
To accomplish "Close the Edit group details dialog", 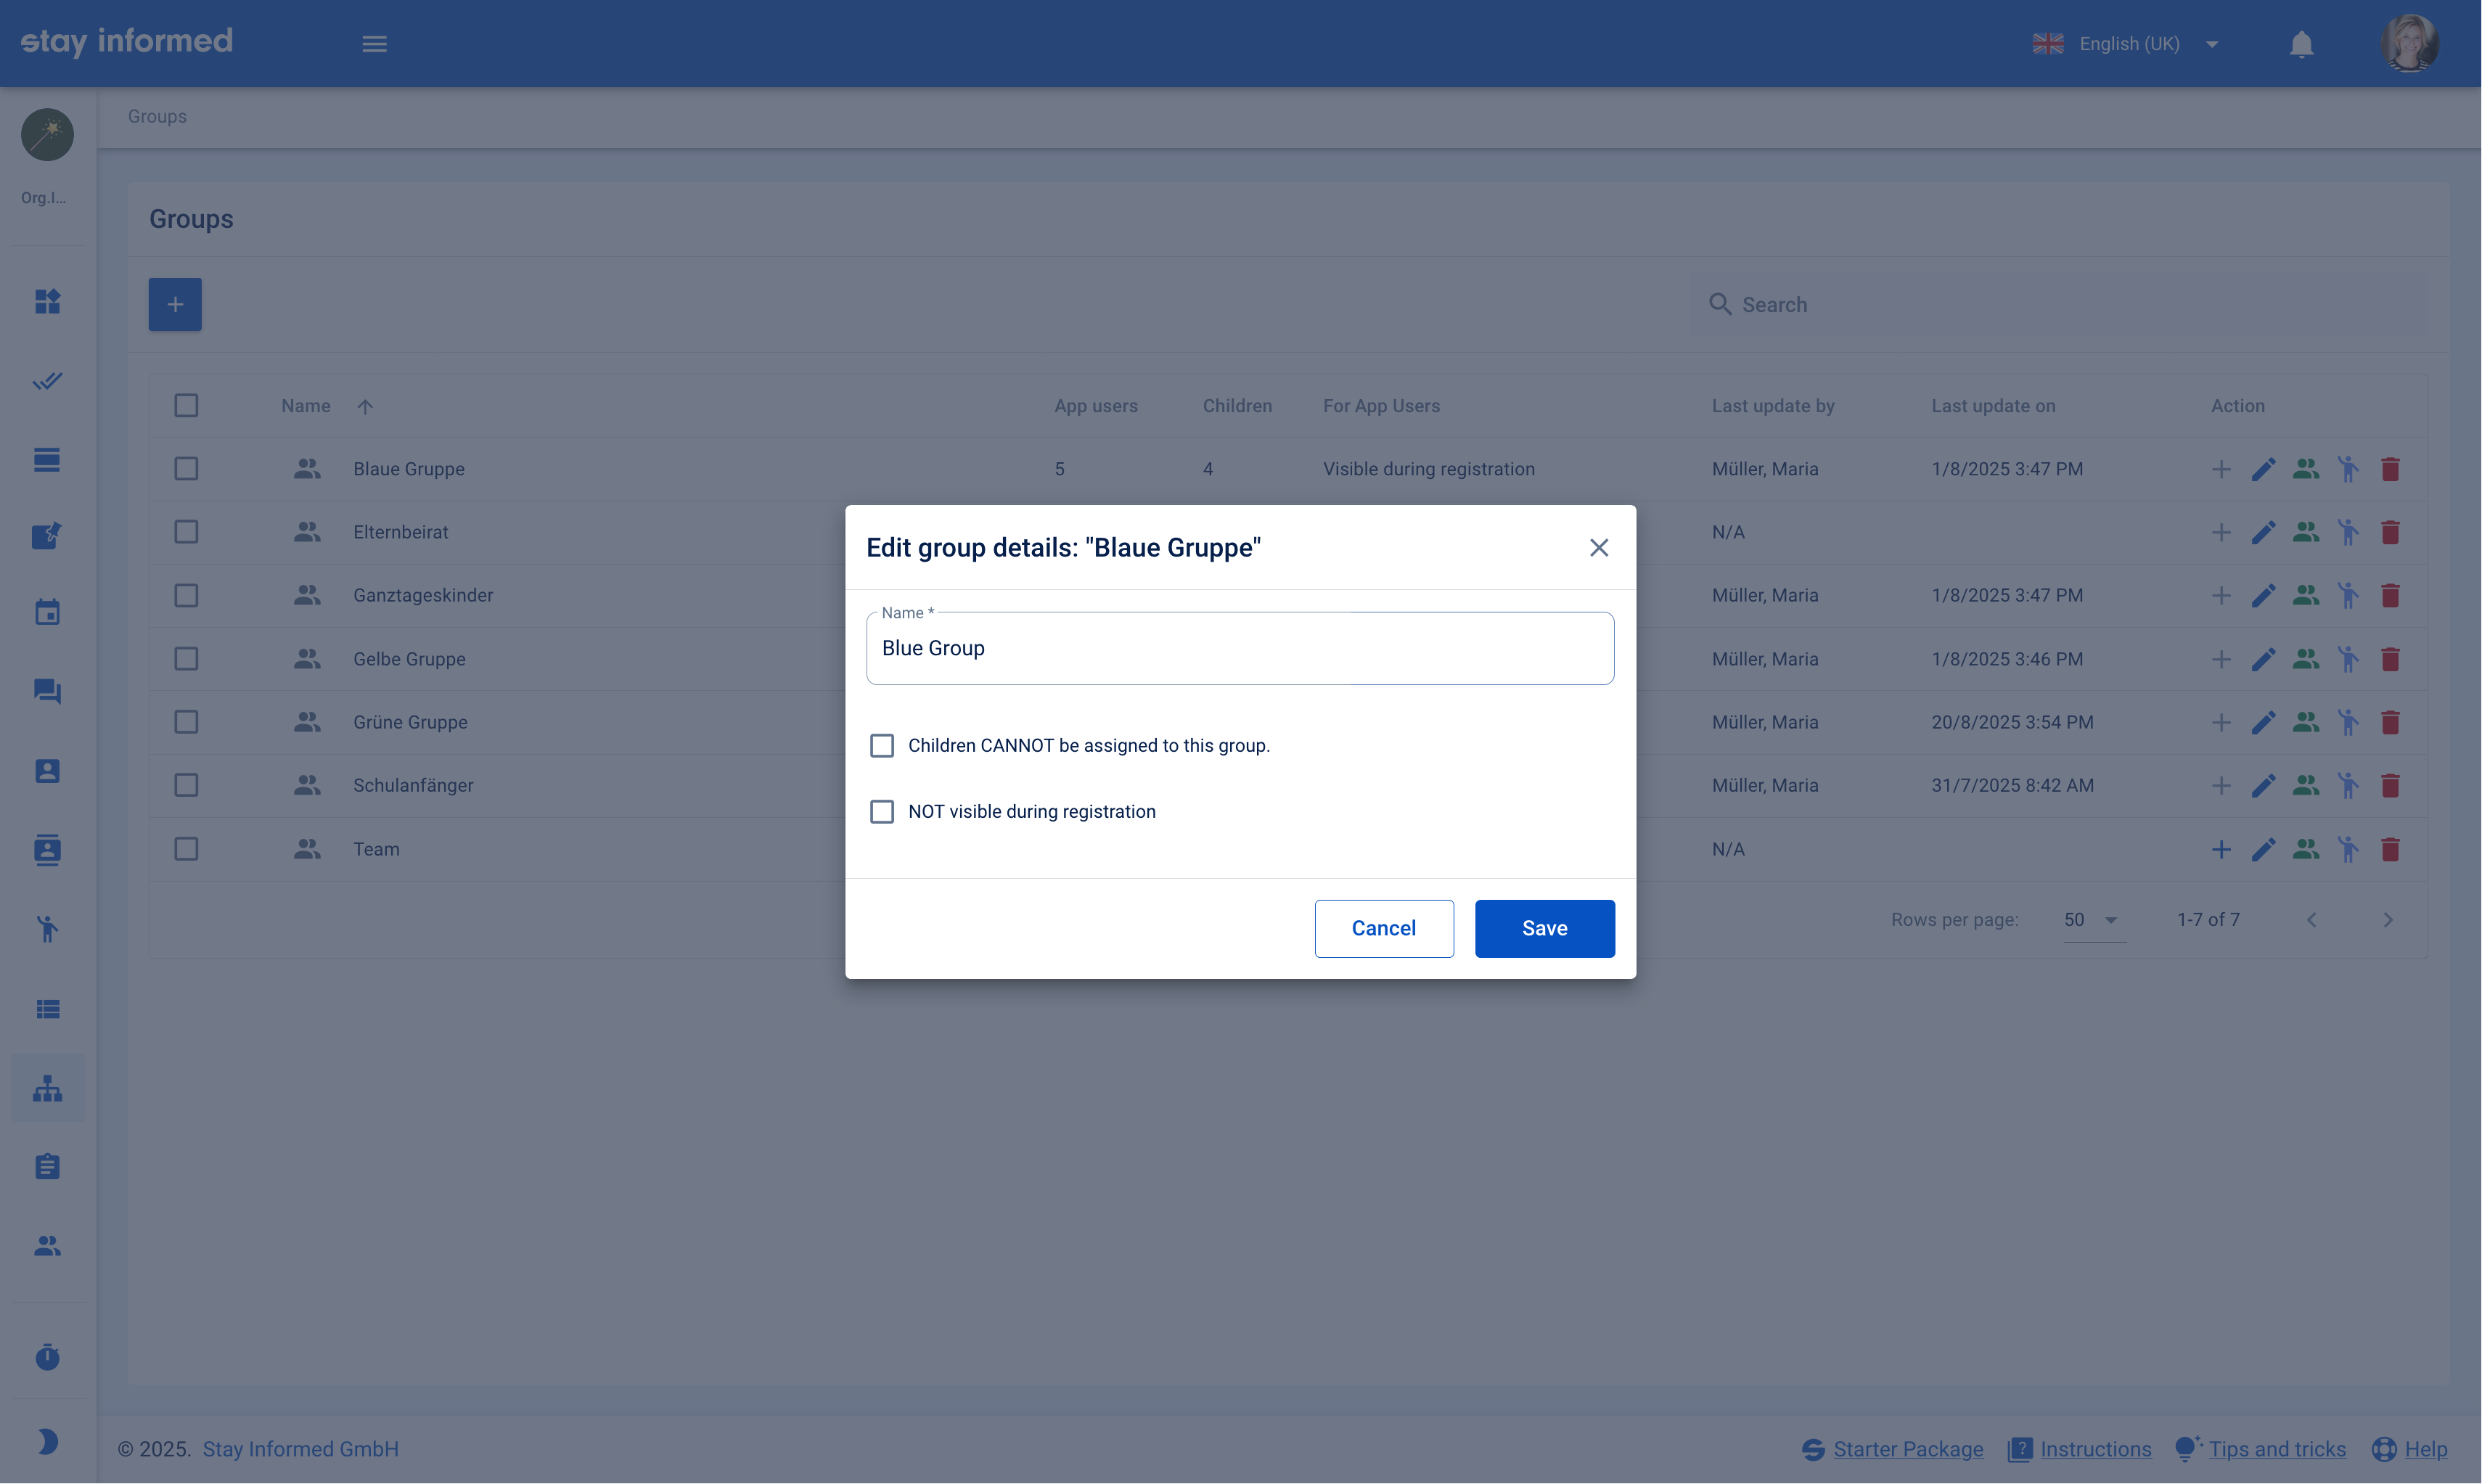I will click(1598, 547).
